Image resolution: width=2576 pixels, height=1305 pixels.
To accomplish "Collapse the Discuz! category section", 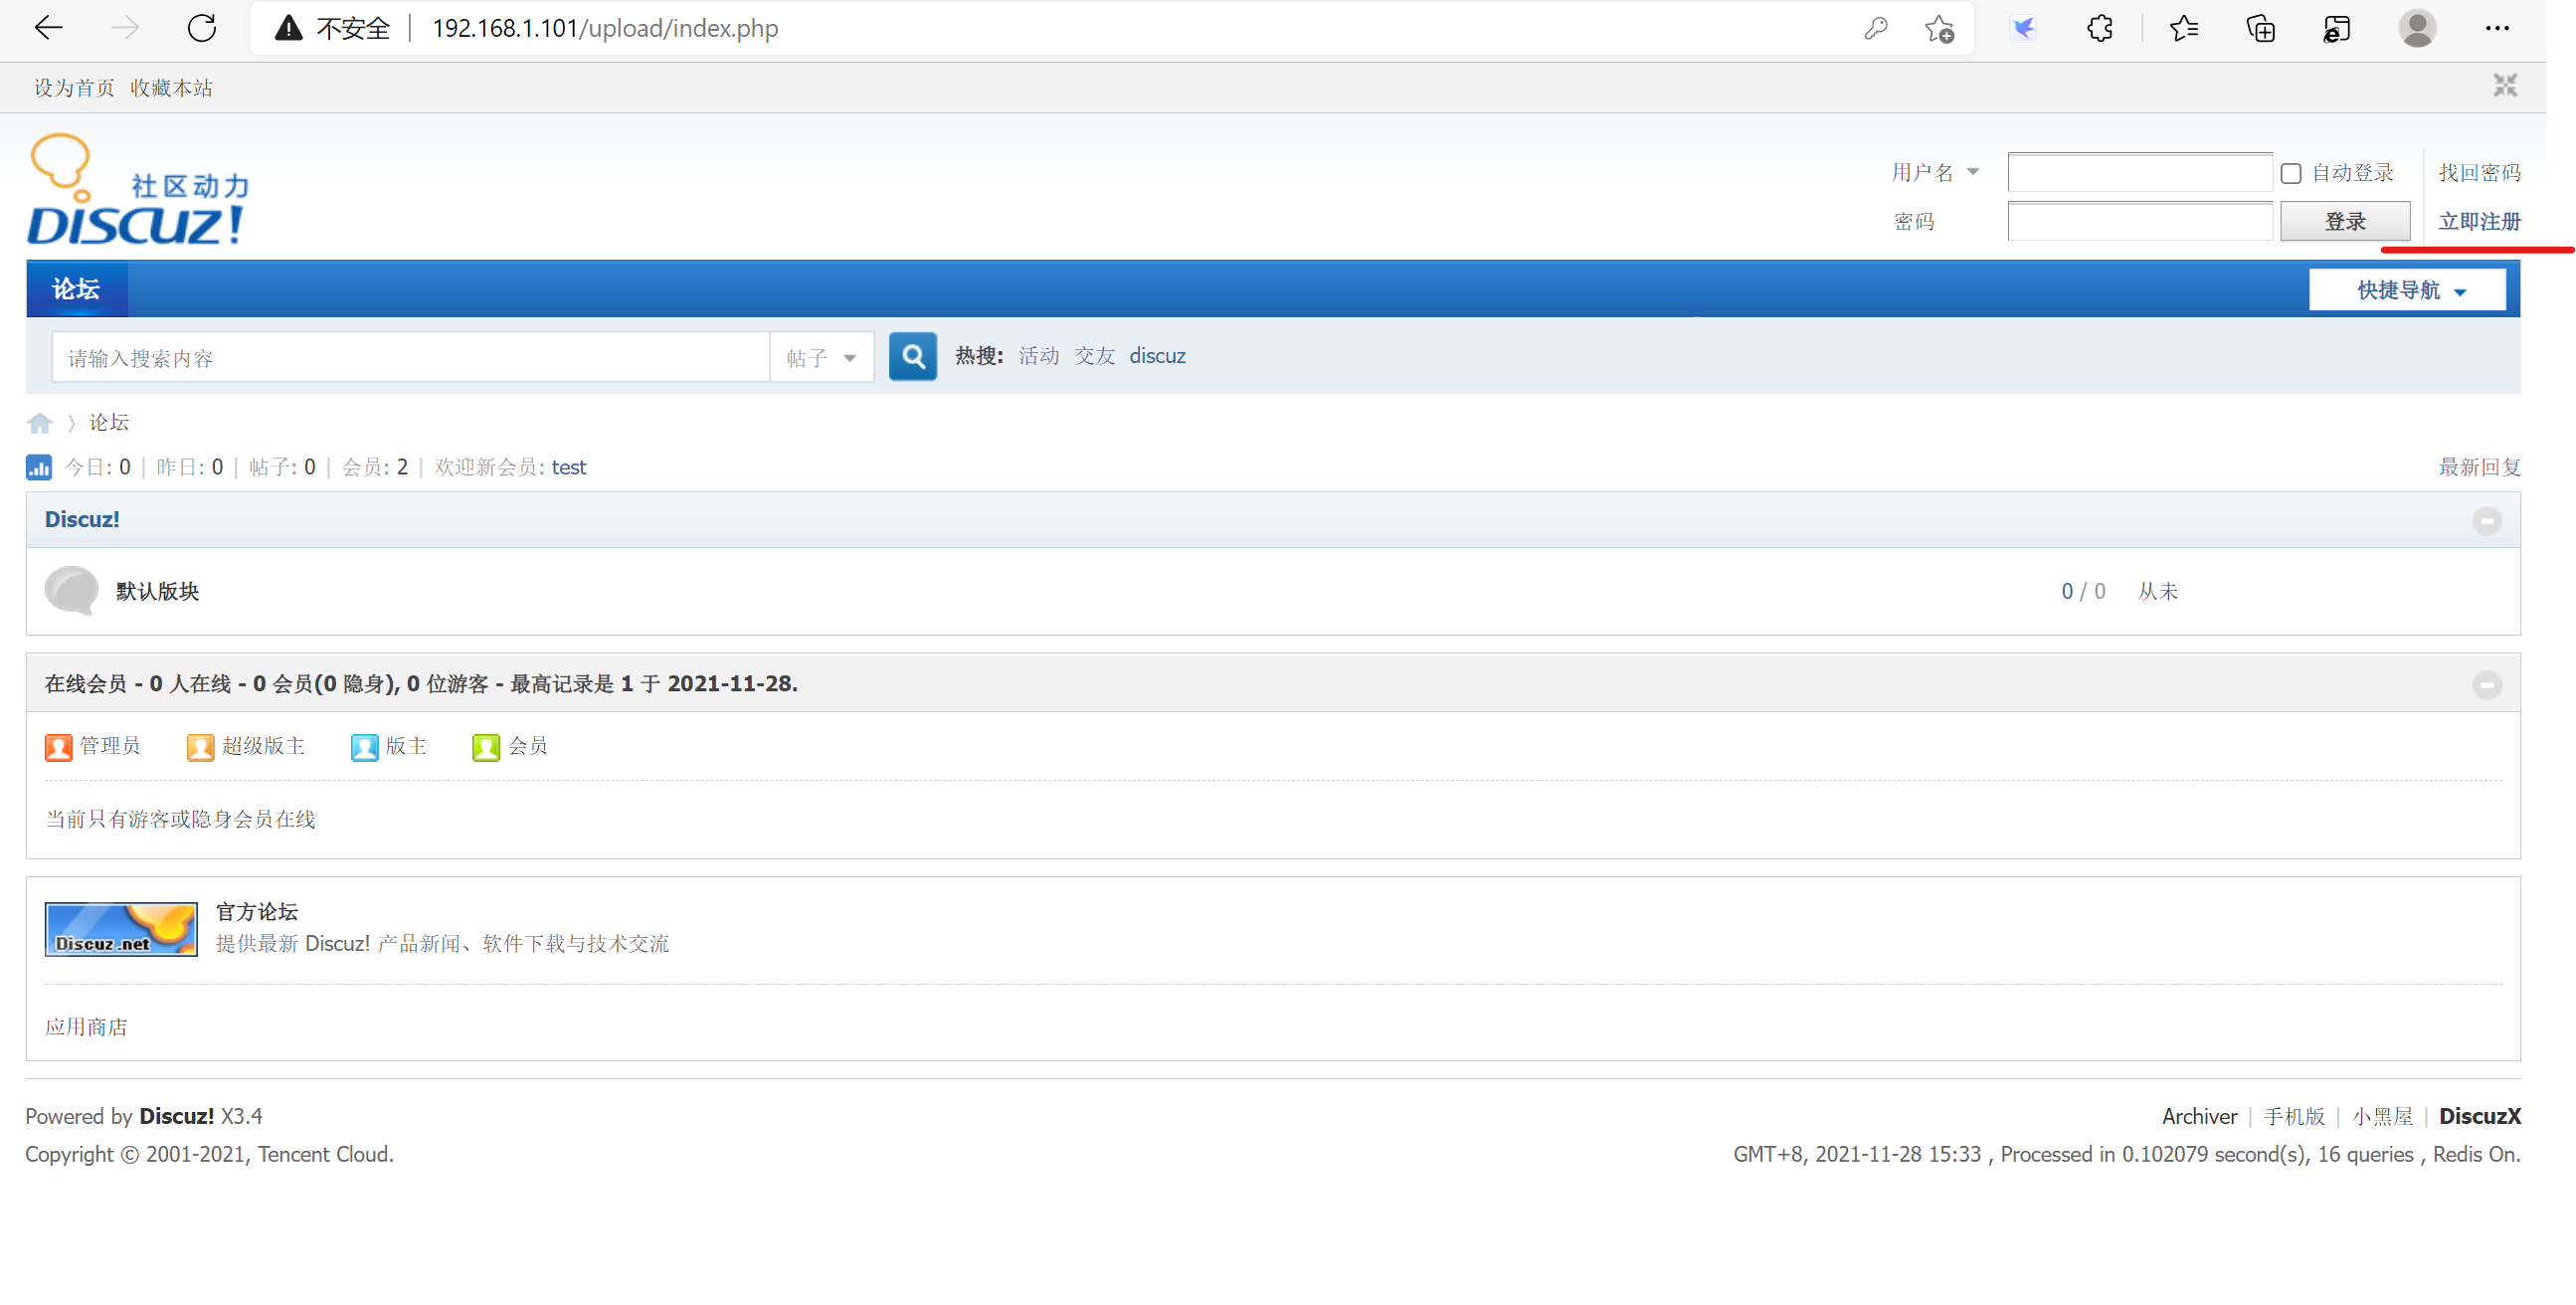I will coord(2487,520).
